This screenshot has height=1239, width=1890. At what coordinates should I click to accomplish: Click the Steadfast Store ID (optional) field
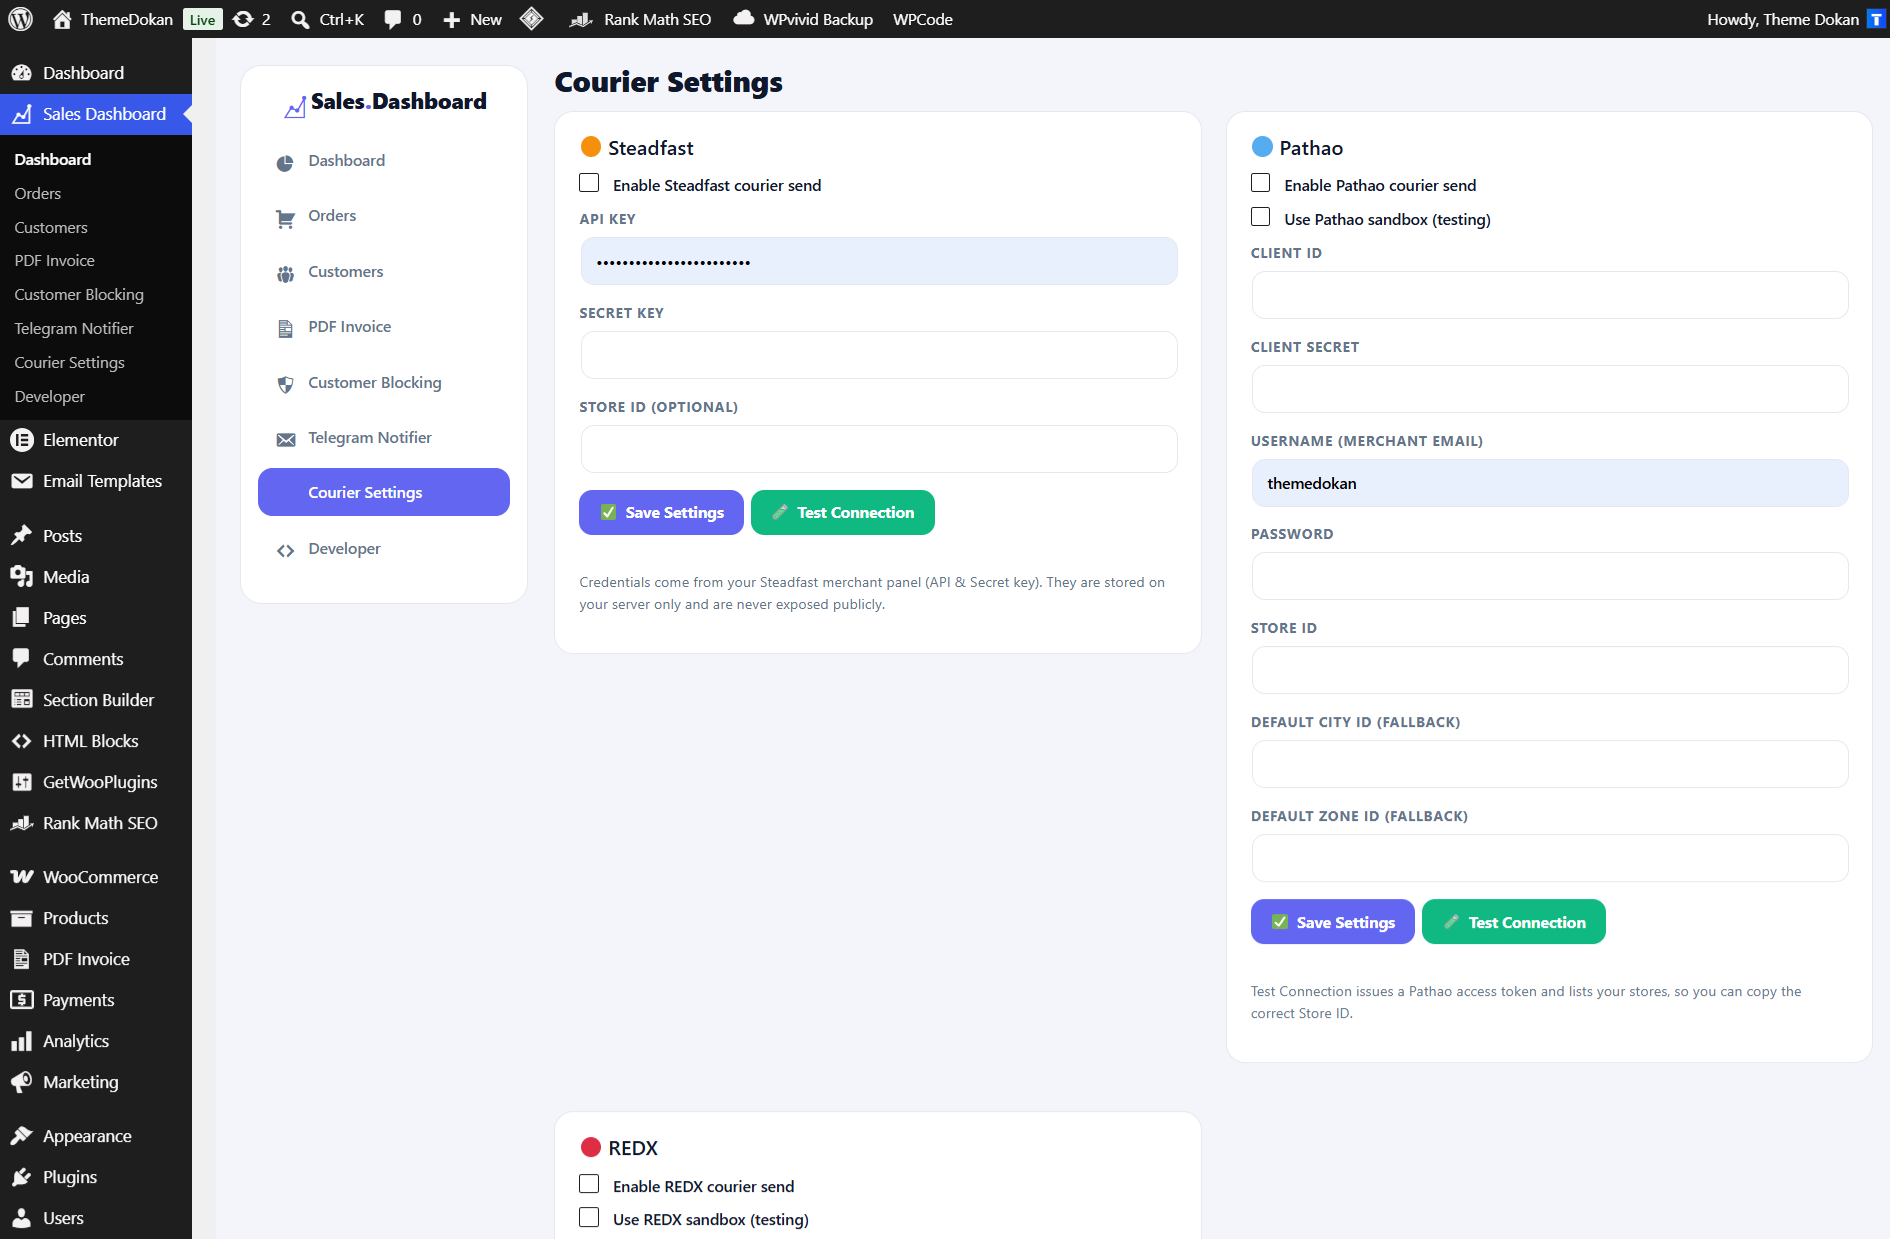[x=879, y=449]
